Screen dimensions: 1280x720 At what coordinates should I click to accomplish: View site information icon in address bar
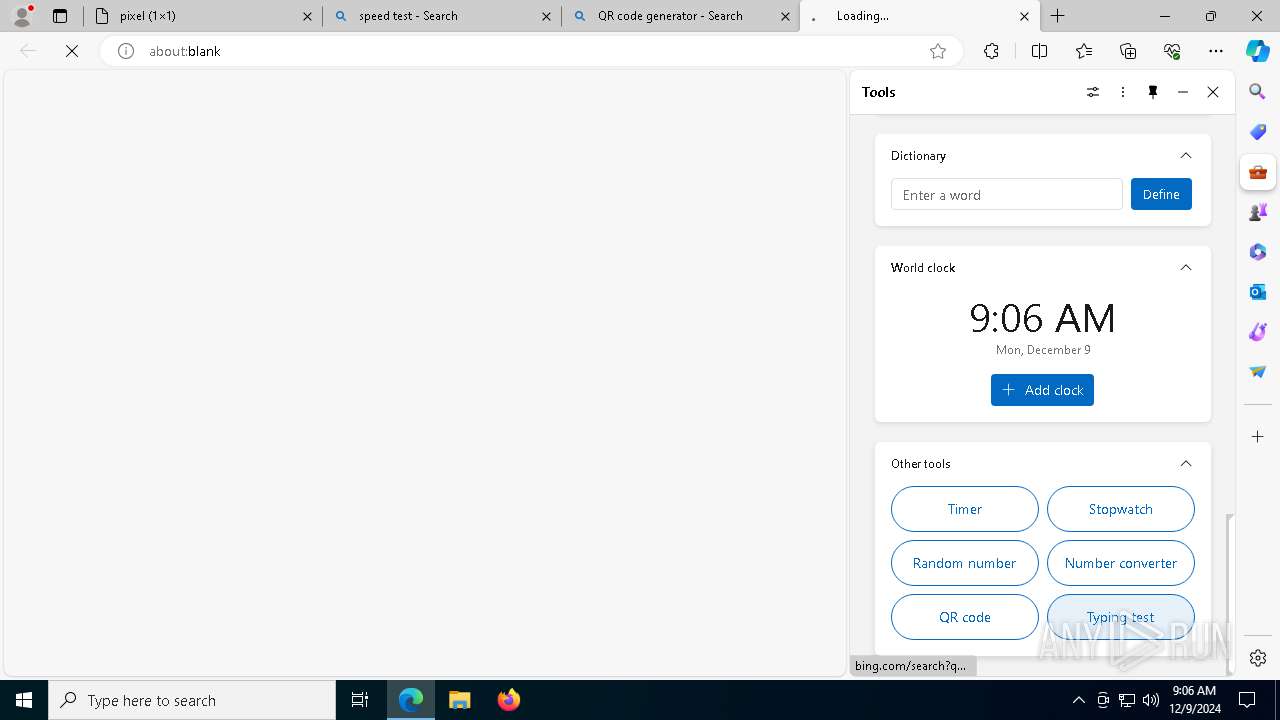point(126,51)
